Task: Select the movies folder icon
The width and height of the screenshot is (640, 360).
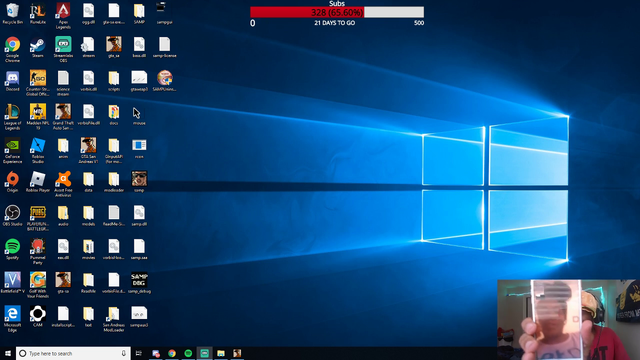Action: tap(89, 249)
